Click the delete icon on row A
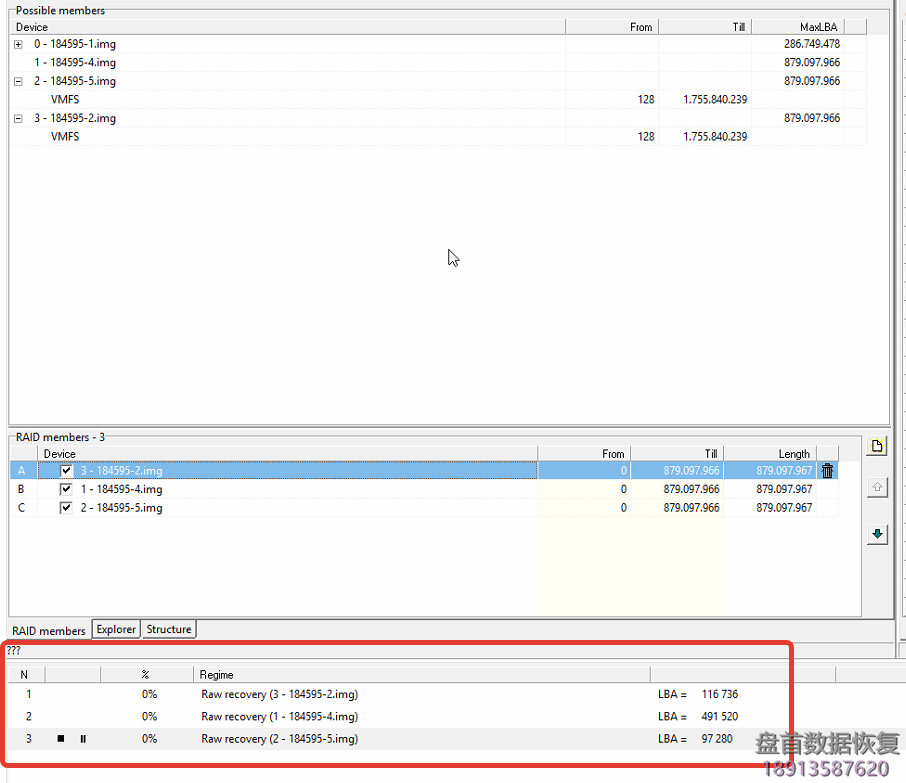 point(827,470)
